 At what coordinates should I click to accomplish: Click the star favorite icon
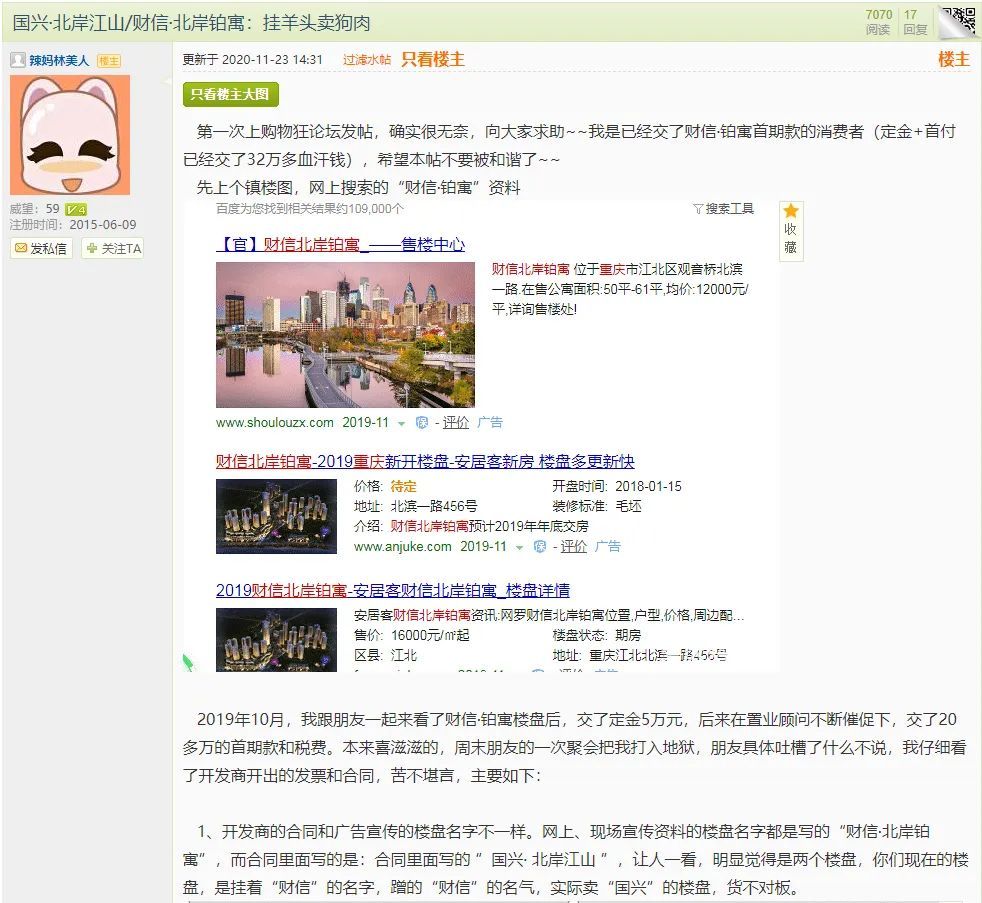pyautogui.click(x=791, y=210)
